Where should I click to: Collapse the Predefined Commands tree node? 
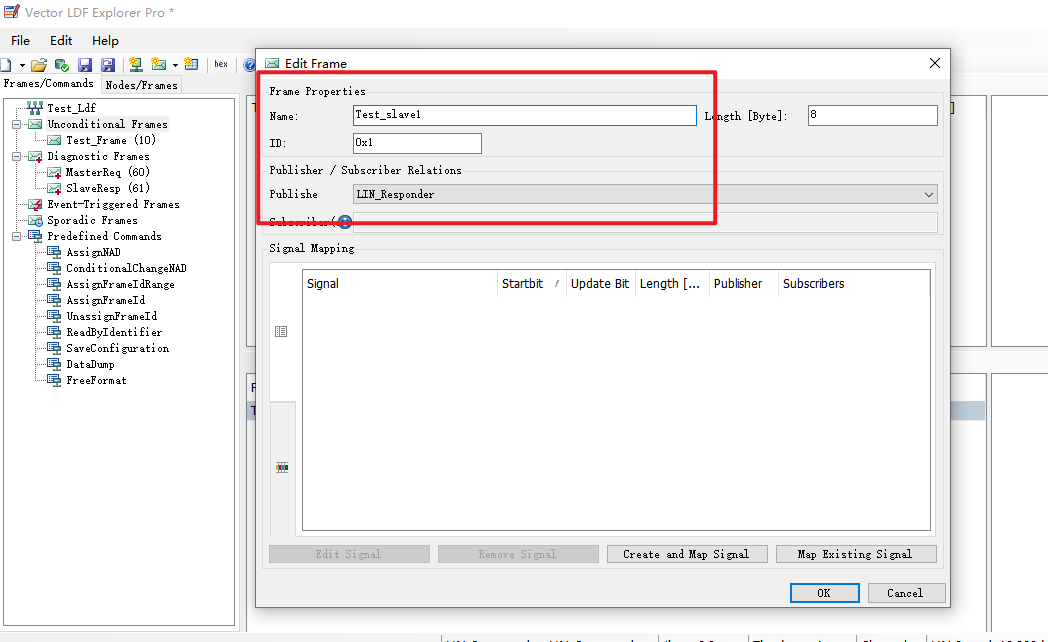[x=16, y=236]
